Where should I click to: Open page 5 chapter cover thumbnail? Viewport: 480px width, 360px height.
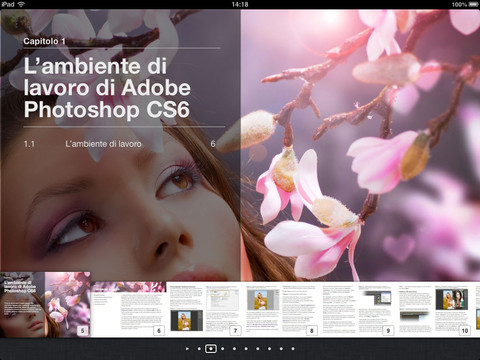(x=45, y=304)
